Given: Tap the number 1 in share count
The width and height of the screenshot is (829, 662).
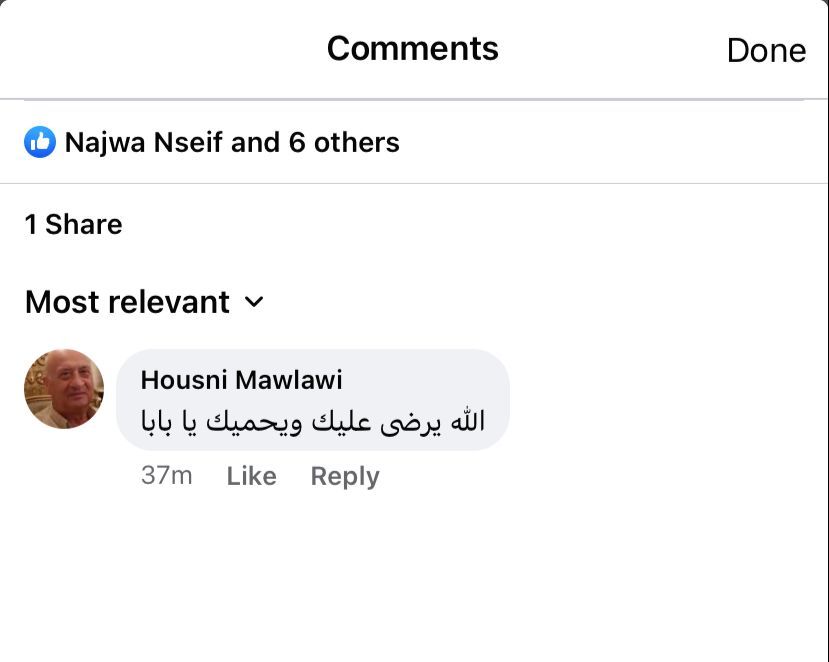Looking at the screenshot, I should [31, 224].
